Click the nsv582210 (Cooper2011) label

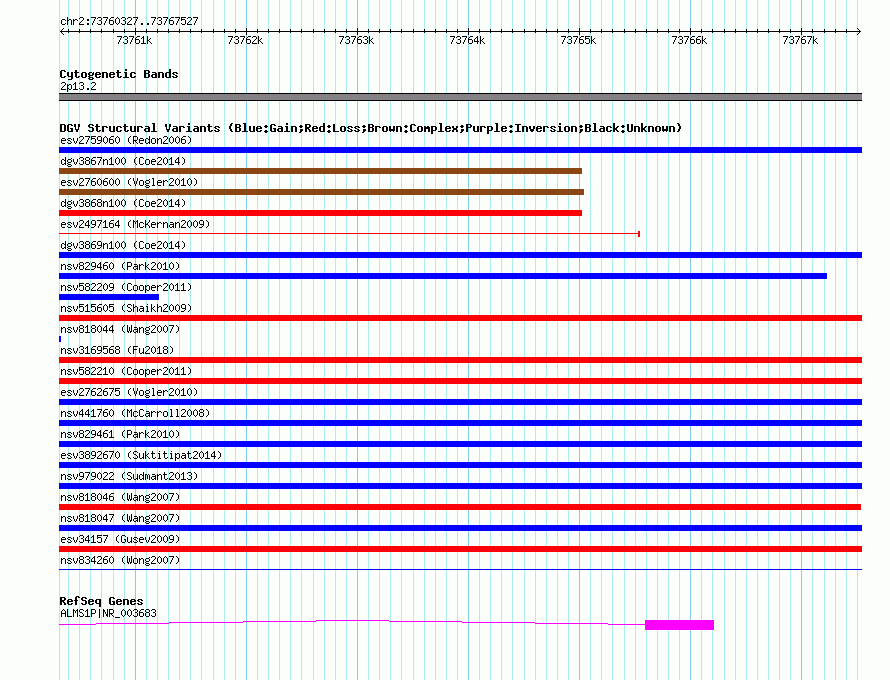click(x=126, y=371)
